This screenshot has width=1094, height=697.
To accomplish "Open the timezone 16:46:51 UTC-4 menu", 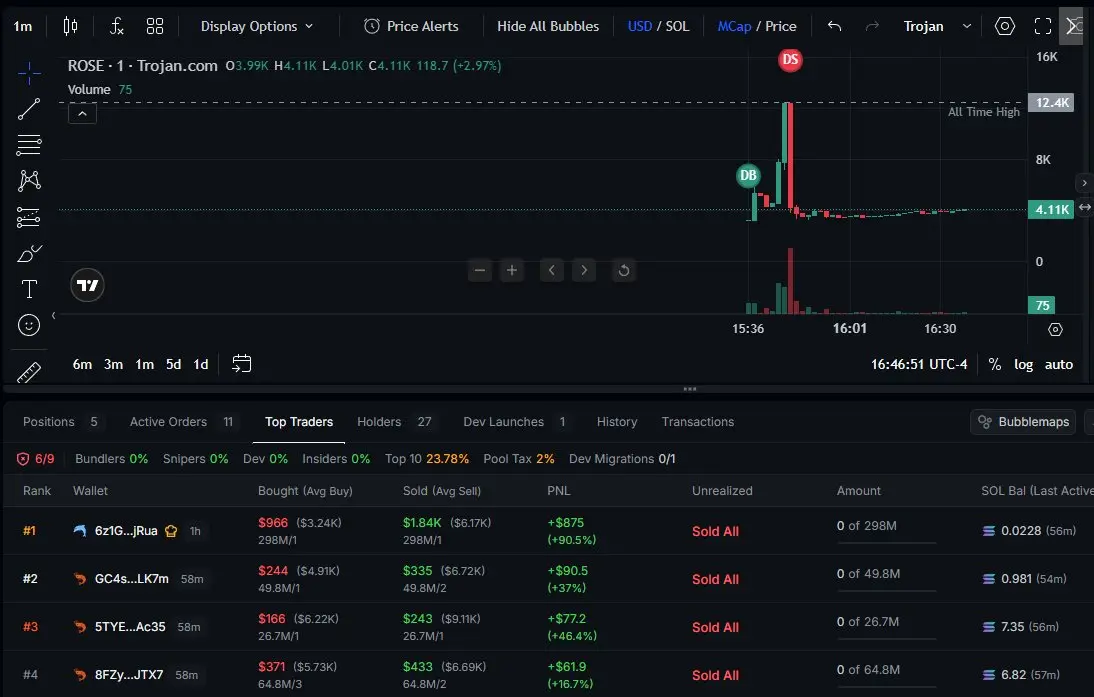I will click(x=919, y=364).
